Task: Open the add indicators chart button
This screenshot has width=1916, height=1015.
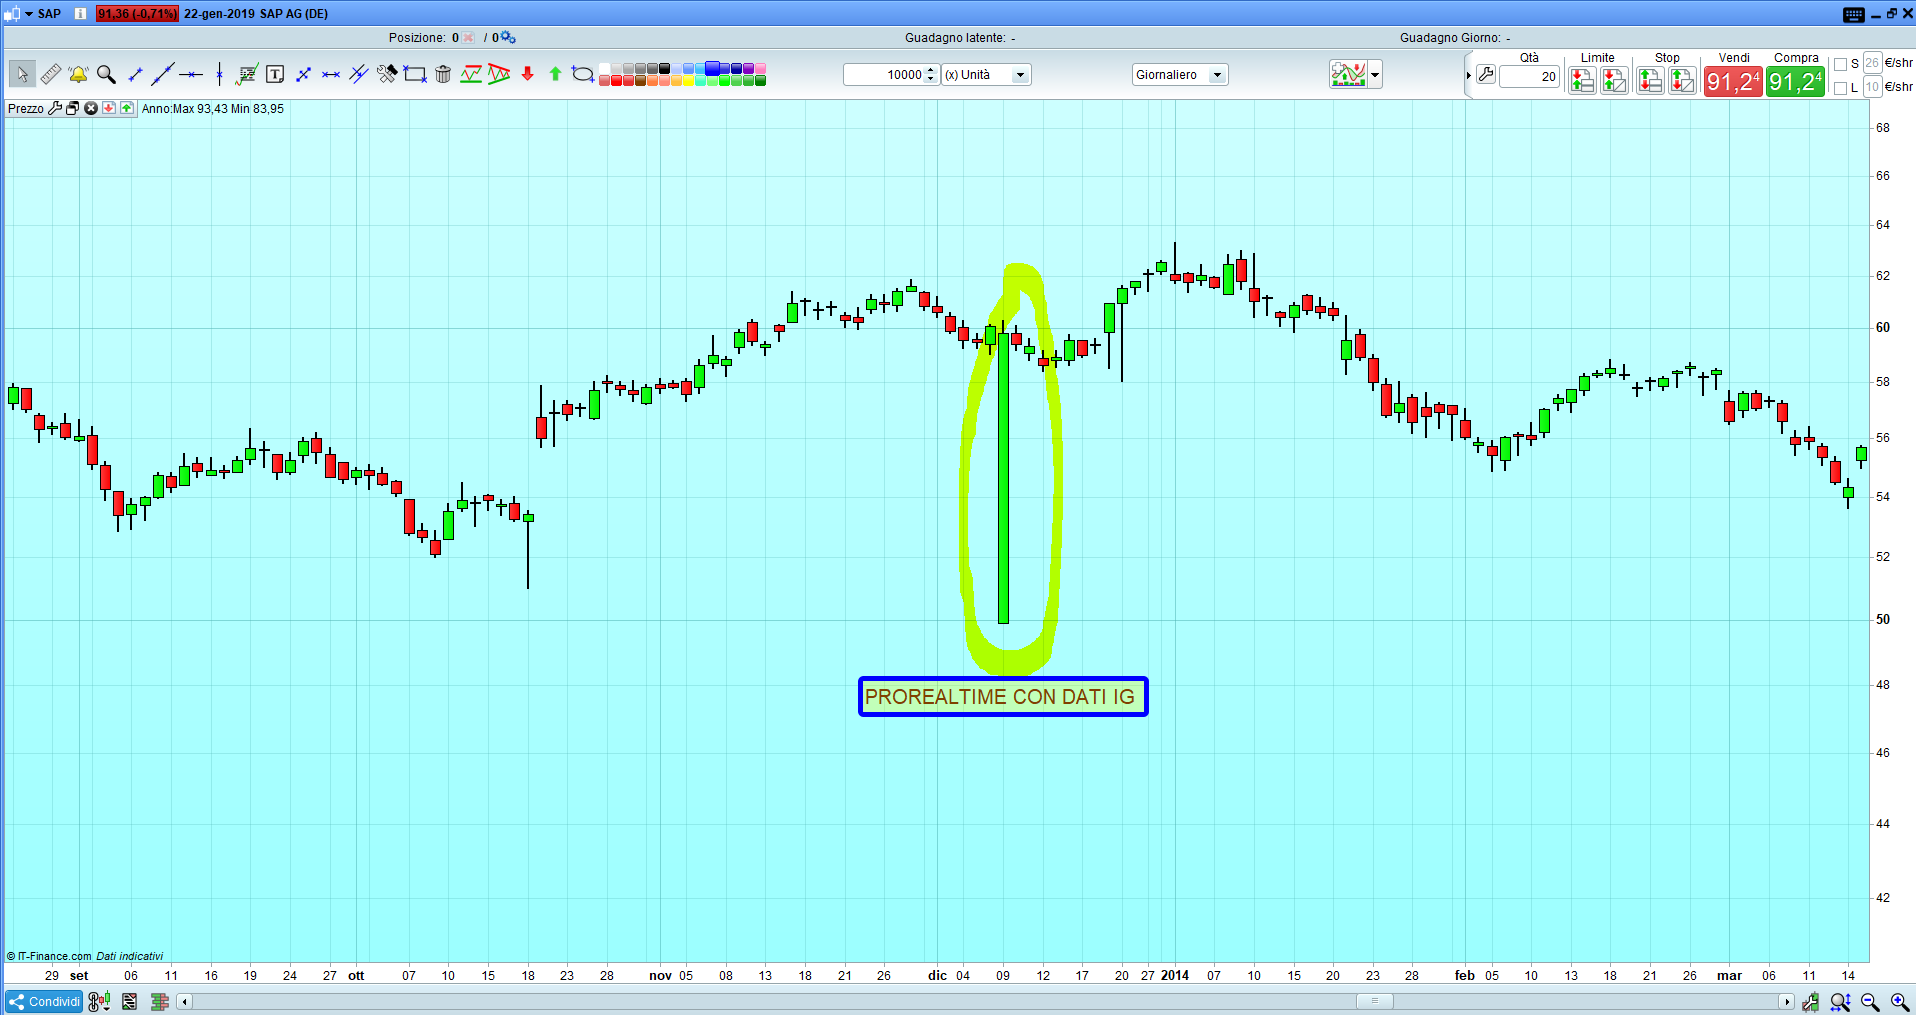Action: tap(1348, 75)
